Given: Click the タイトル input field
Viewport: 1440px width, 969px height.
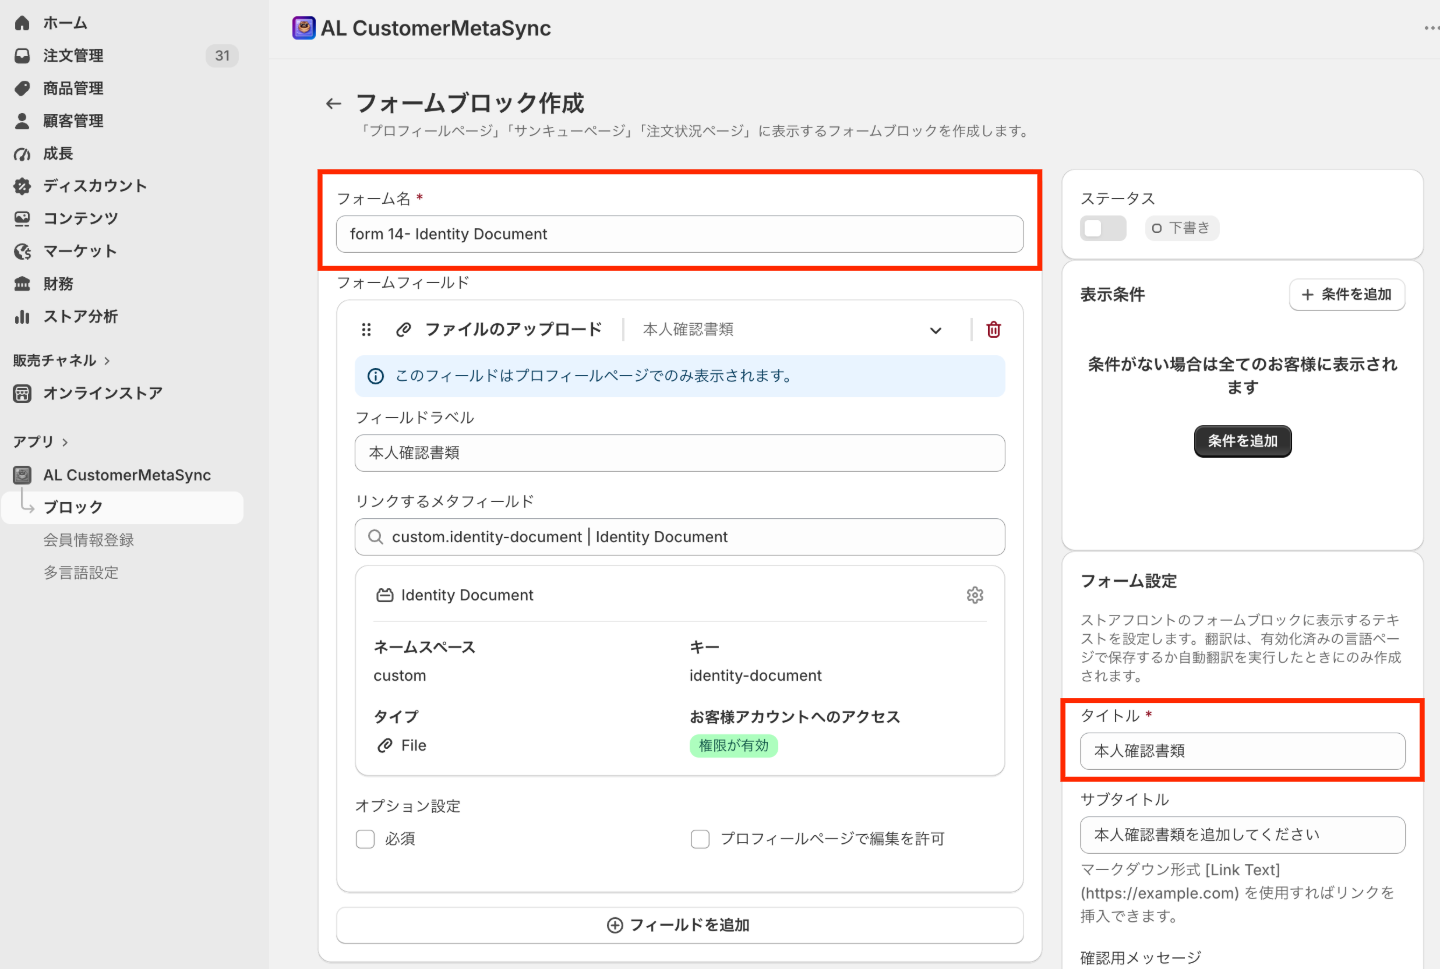Looking at the screenshot, I should click(x=1243, y=751).
